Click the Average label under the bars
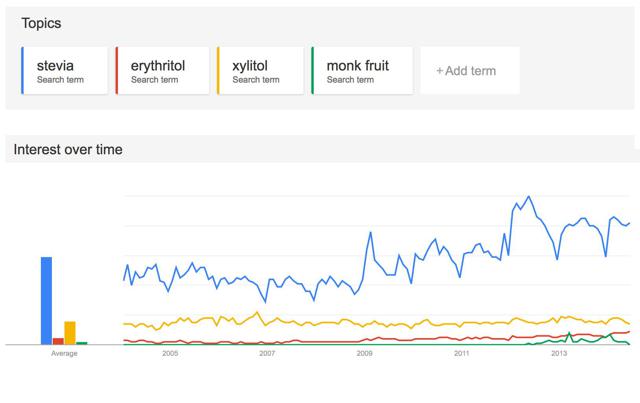This screenshot has height=403, width=640. click(x=64, y=353)
